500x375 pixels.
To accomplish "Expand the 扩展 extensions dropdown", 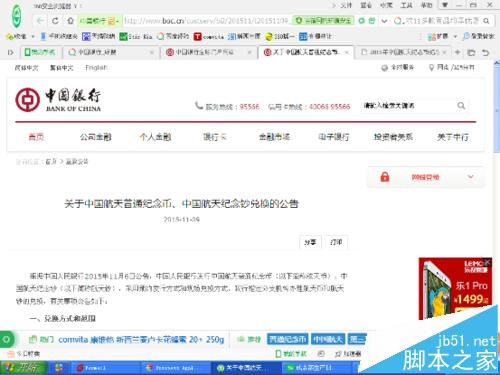I will pos(455,36).
